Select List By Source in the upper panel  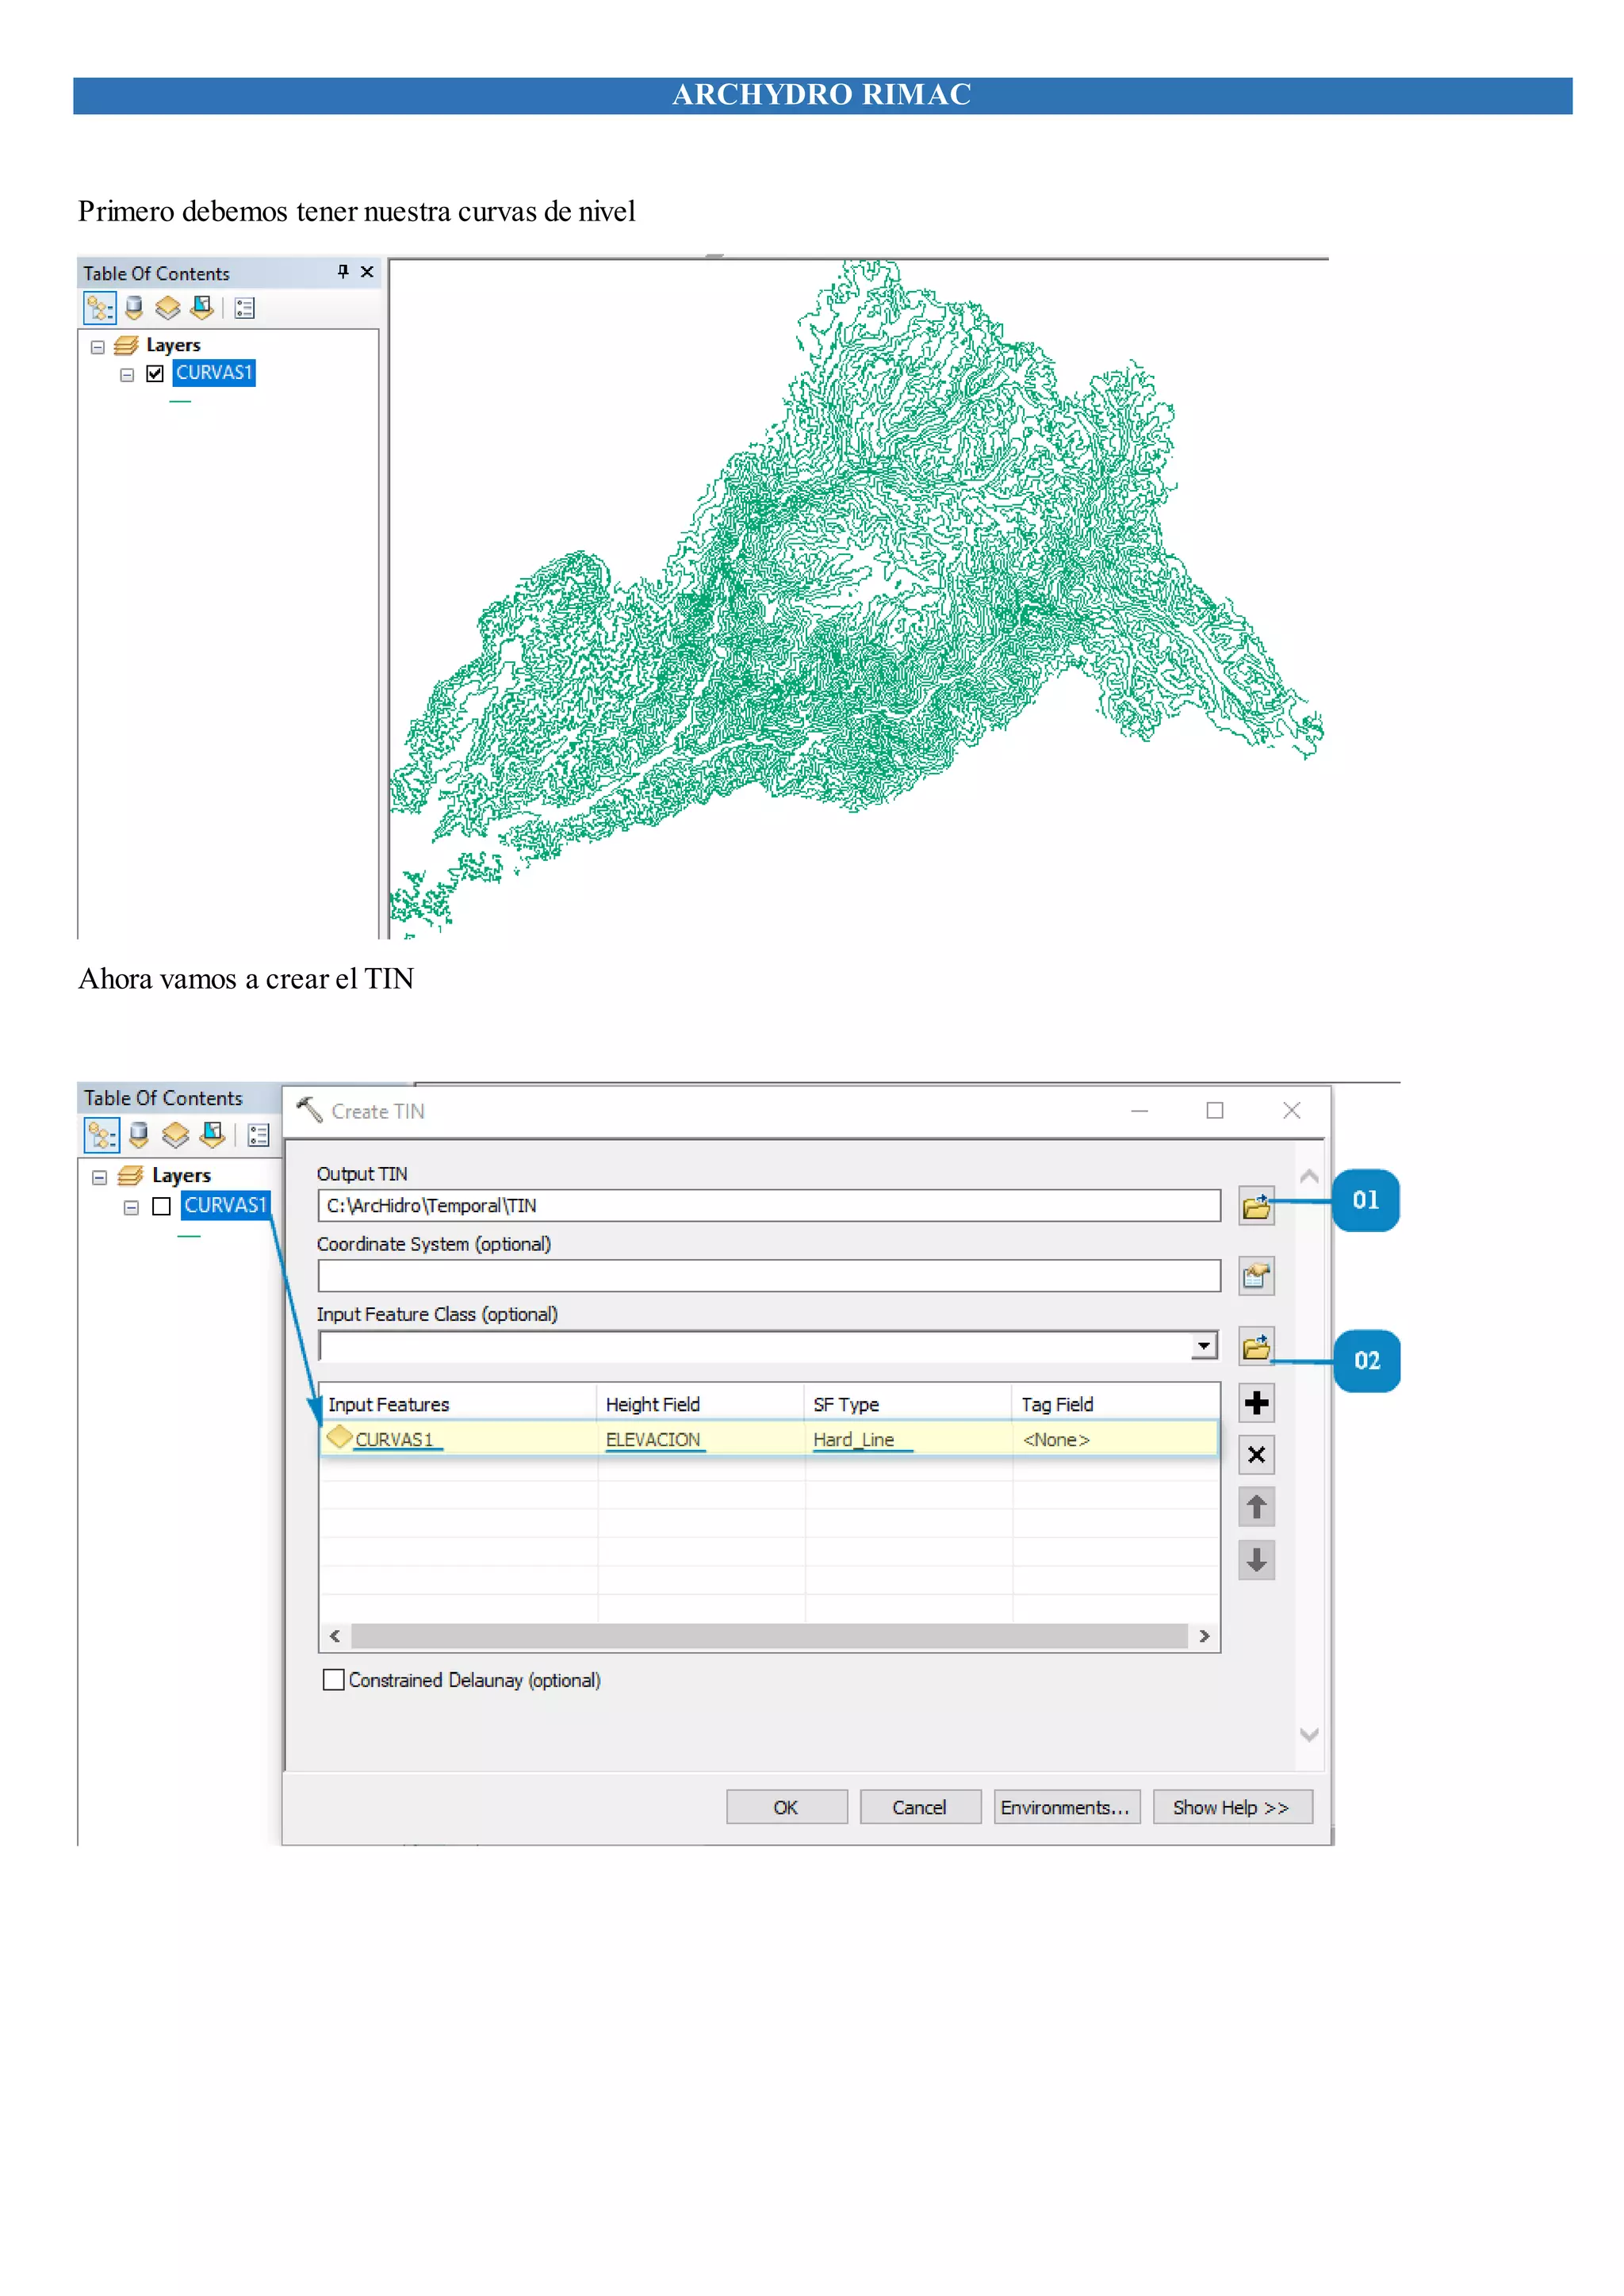[134, 308]
